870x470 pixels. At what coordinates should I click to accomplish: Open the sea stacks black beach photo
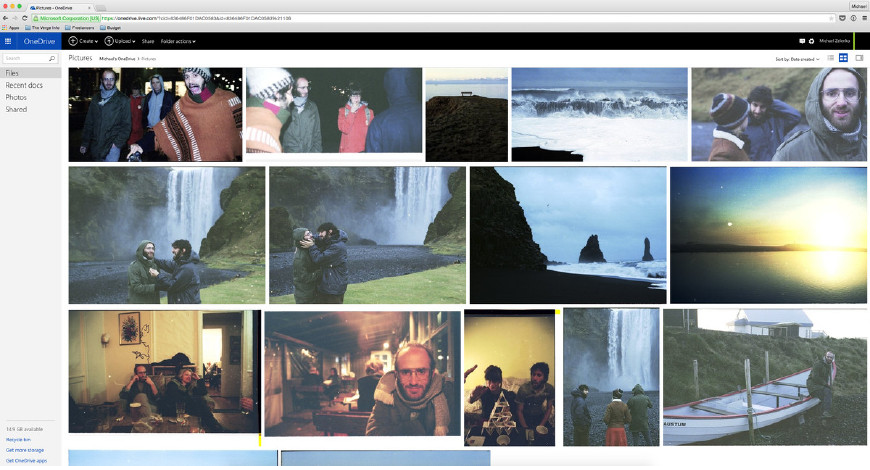(x=568, y=235)
